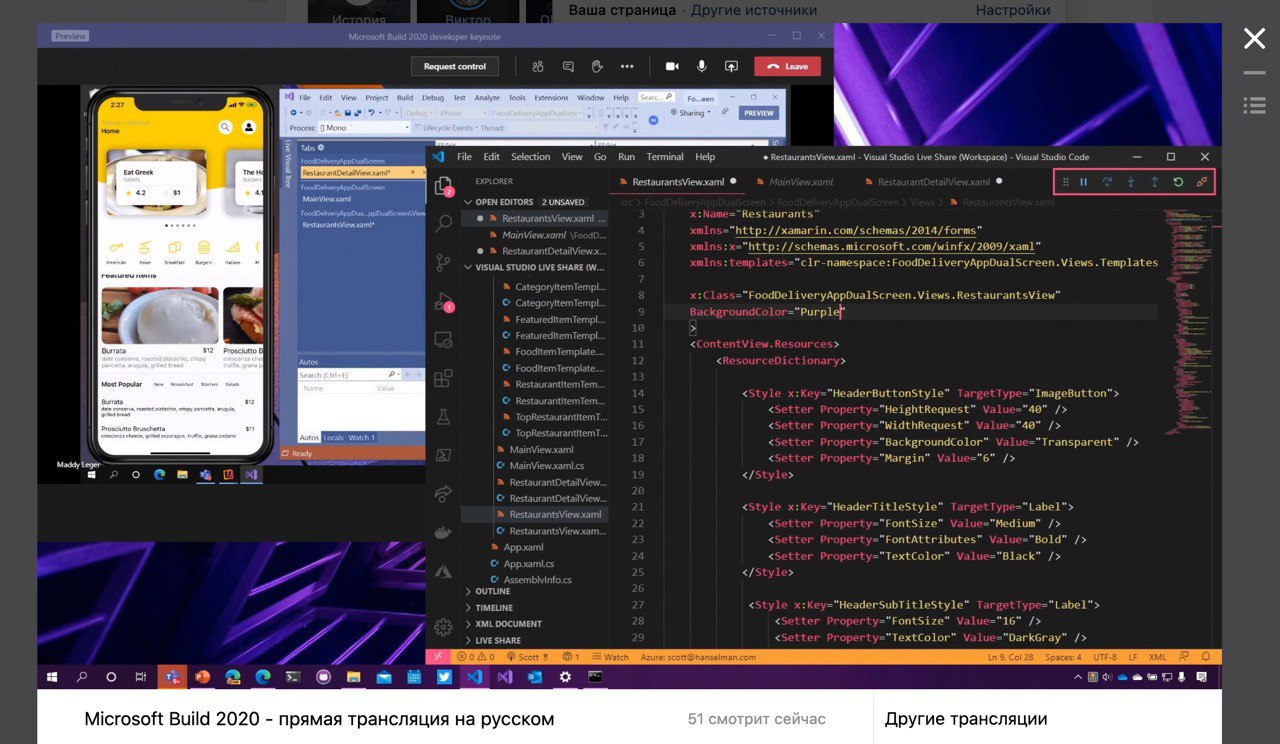Open the Docker whale icon in activity bar
Image resolution: width=1280 pixels, height=744 pixels.
pyautogui.click(x=443, y=532)
